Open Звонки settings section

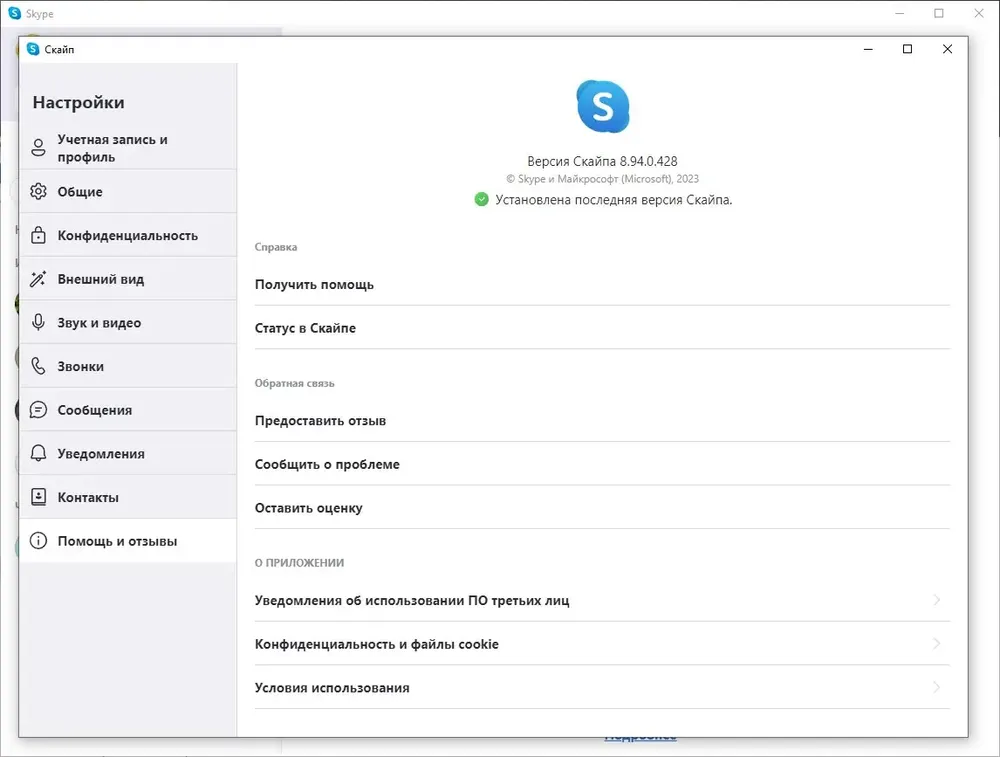(x=128, y=366)
